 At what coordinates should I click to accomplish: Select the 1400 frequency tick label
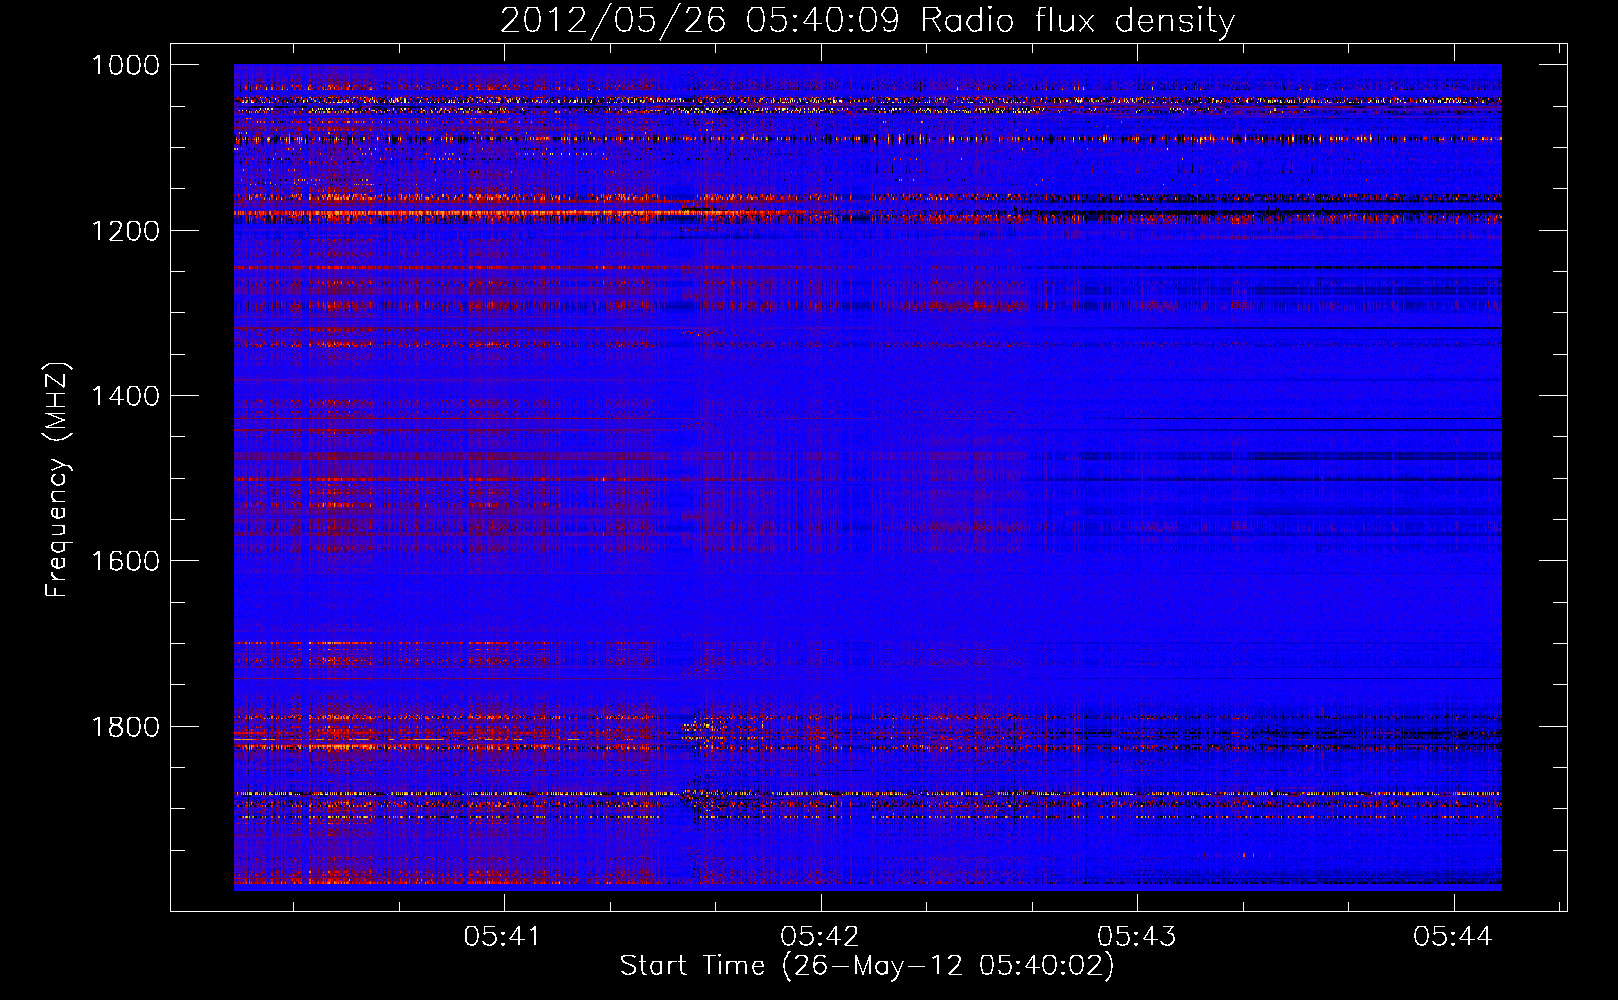[x=125, y=396]
